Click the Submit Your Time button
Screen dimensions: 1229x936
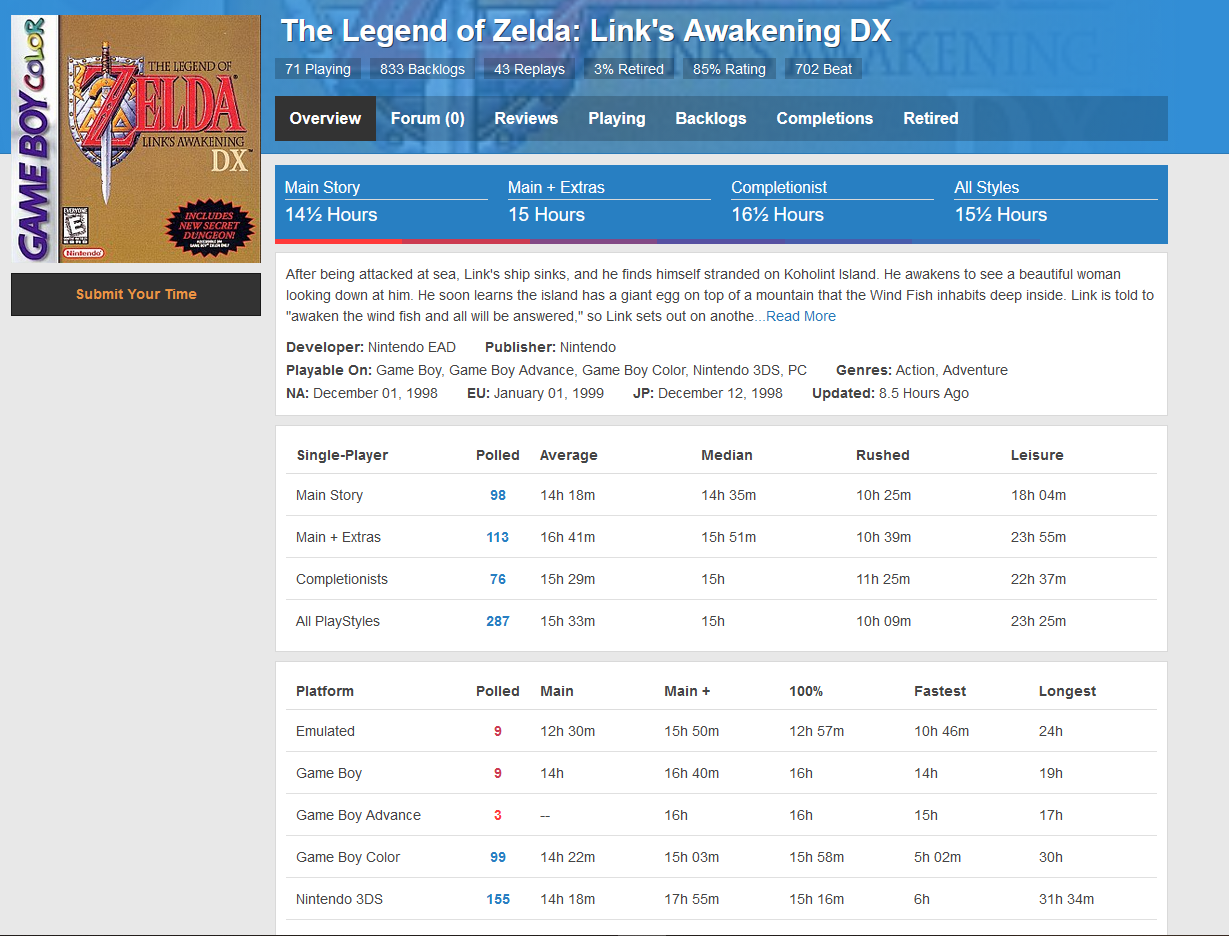tap(136, 294)
